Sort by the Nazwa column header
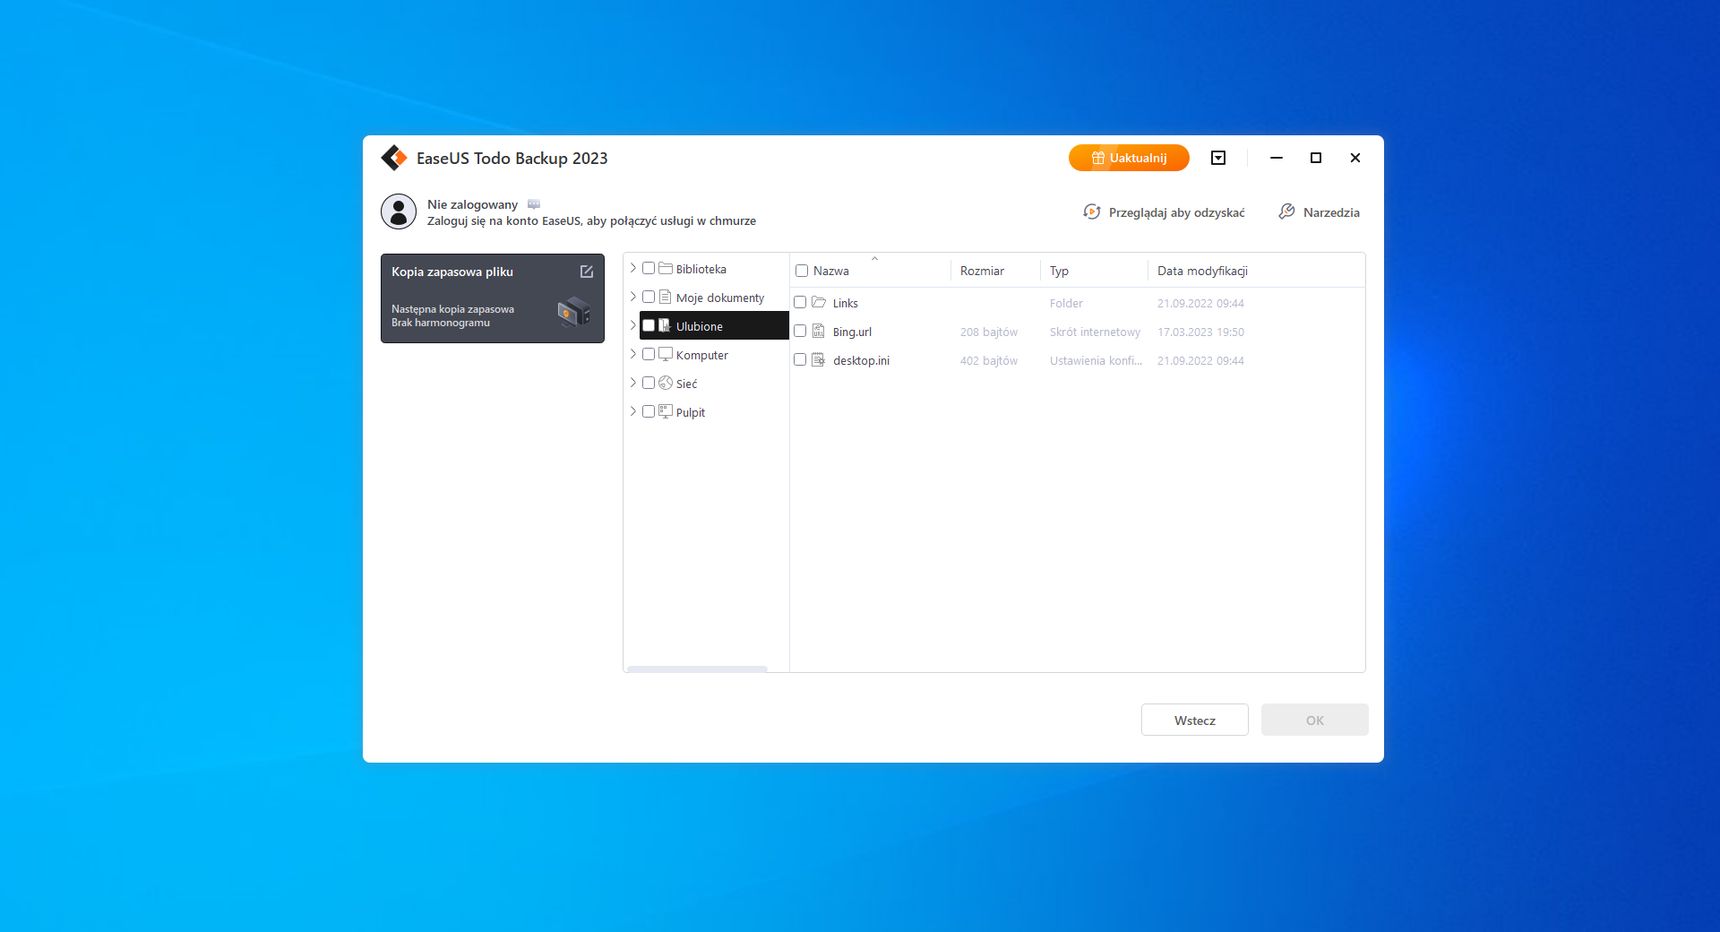Viewport: 1720px width, 932px height. click(x=831, y=271)
